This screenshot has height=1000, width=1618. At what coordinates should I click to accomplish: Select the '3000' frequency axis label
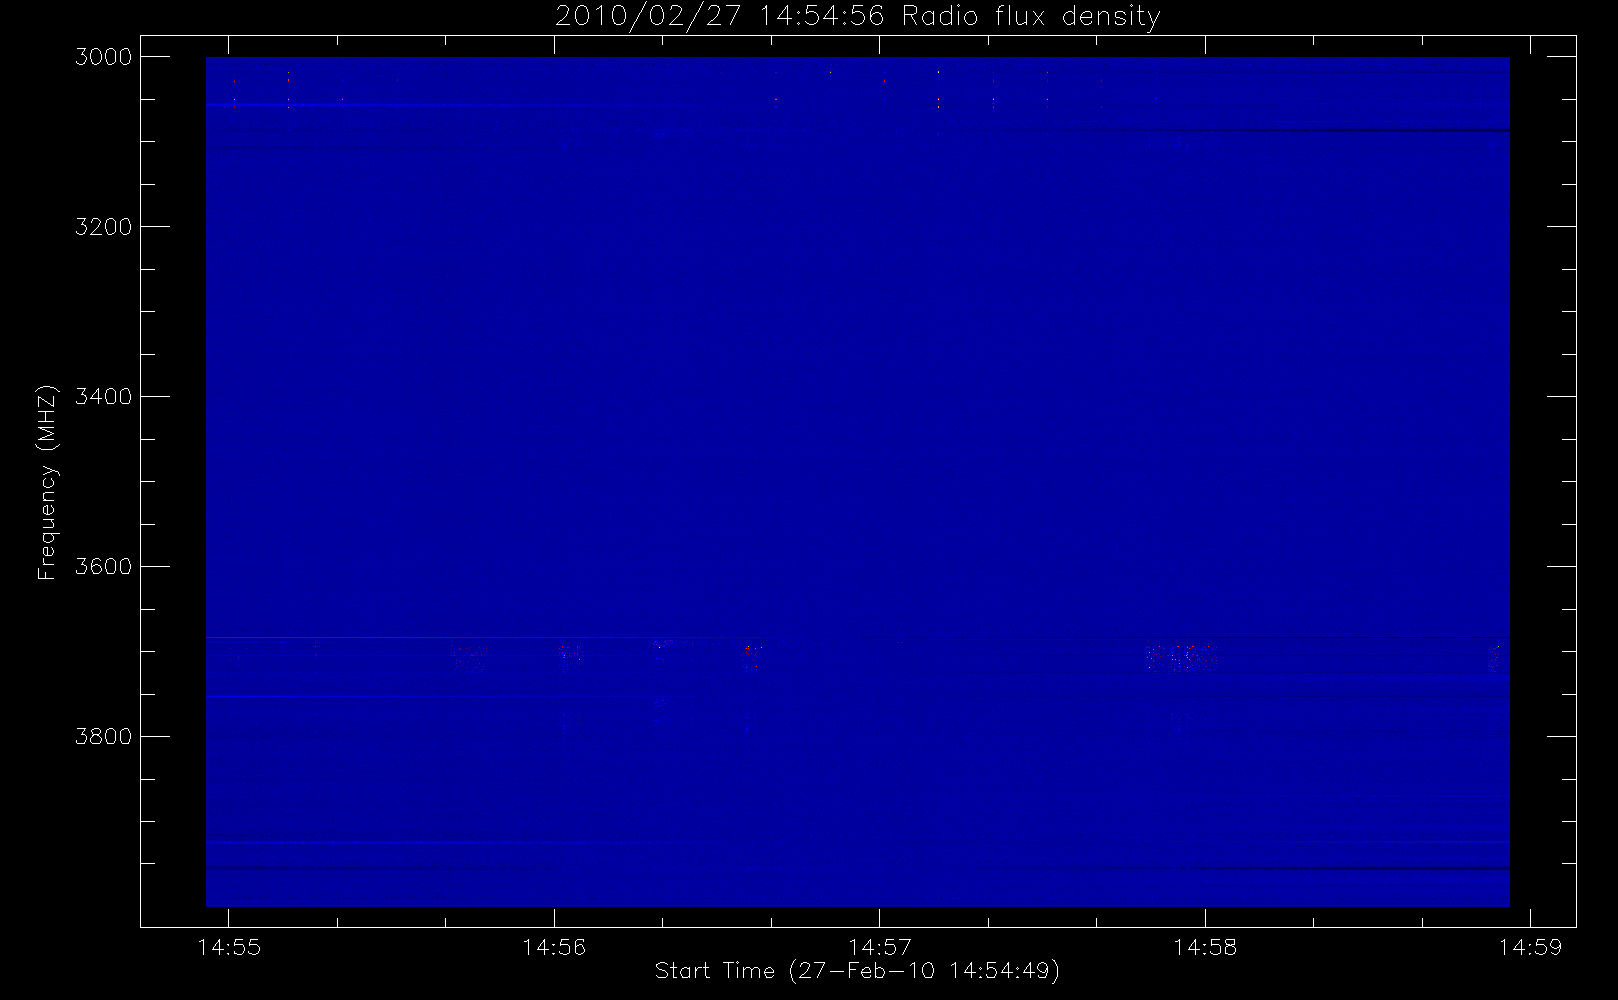104,57
